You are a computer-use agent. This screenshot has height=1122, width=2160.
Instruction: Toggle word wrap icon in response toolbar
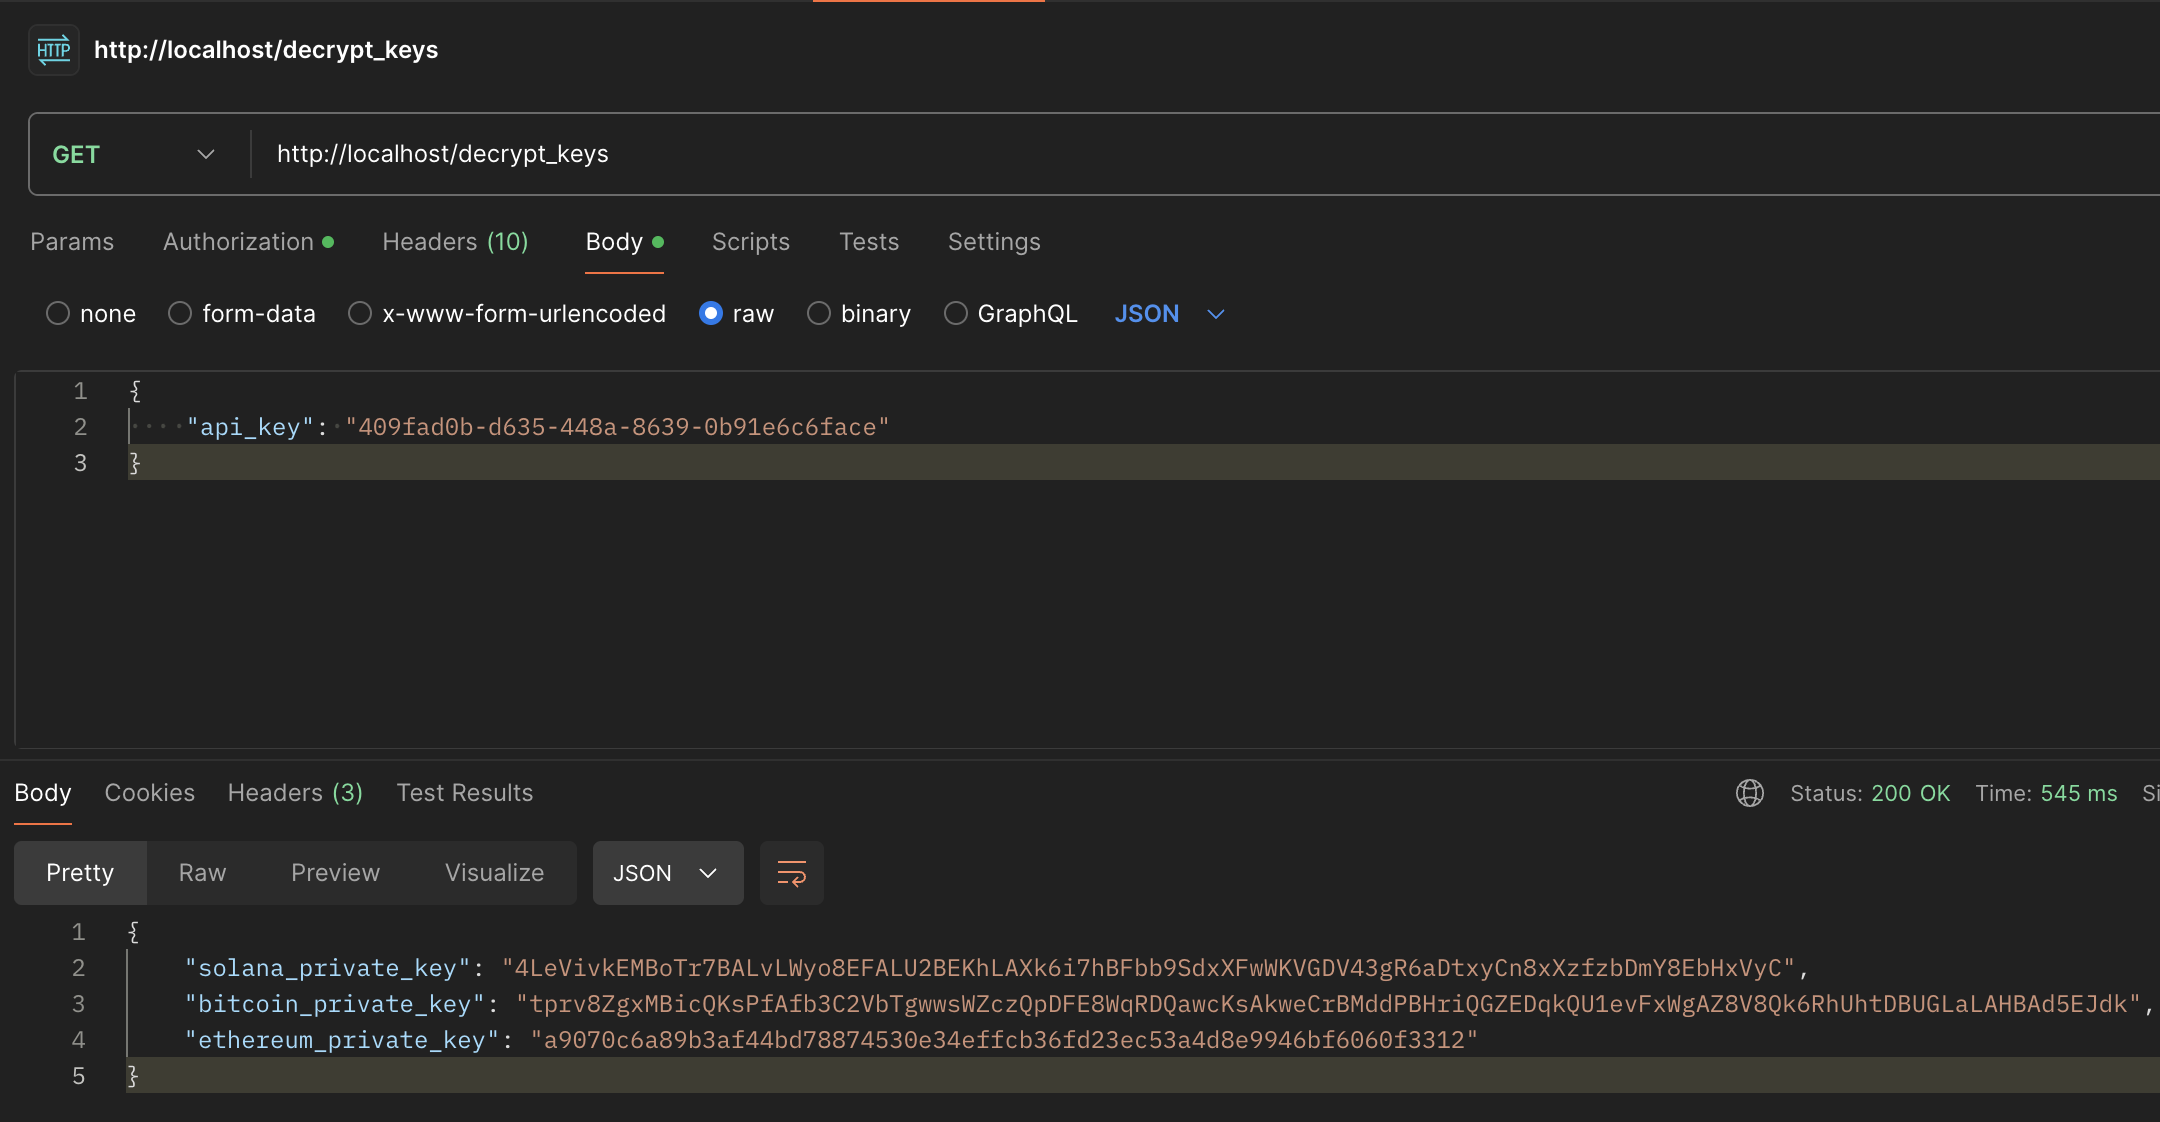click(792, 873)
